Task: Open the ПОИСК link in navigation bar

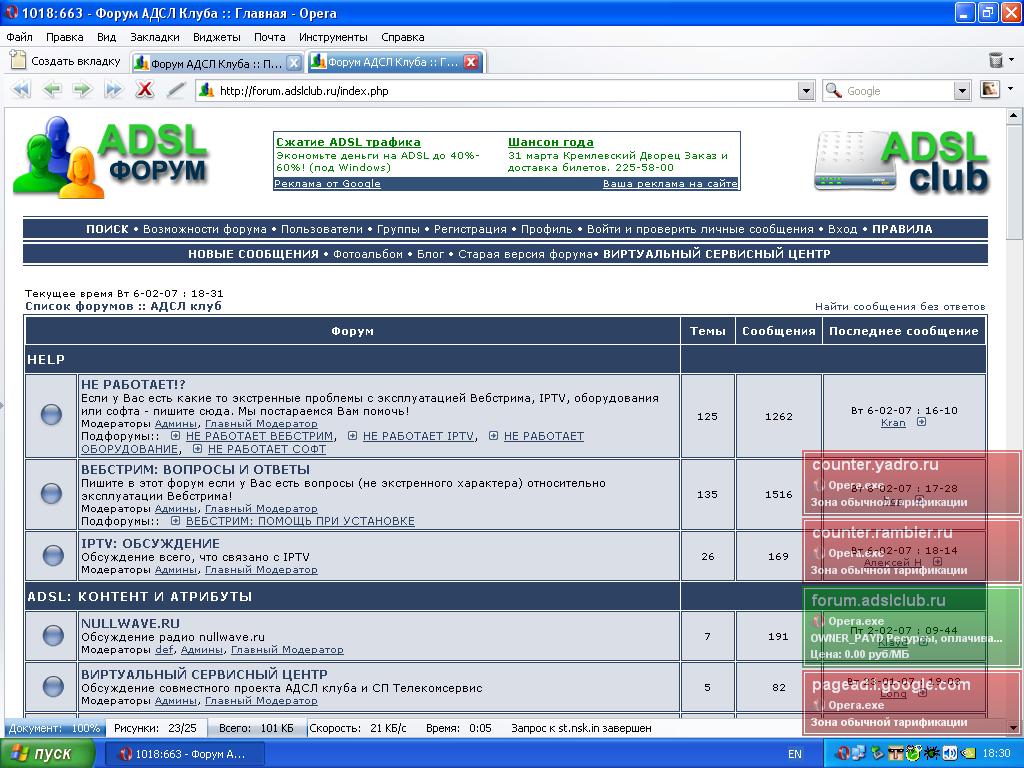Action: tap(107, 229)
